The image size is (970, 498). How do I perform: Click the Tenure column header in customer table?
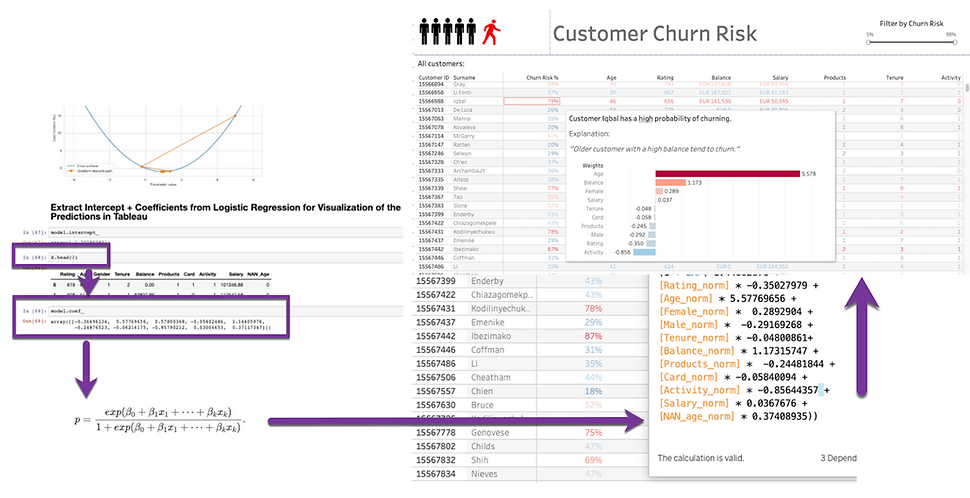895,77
